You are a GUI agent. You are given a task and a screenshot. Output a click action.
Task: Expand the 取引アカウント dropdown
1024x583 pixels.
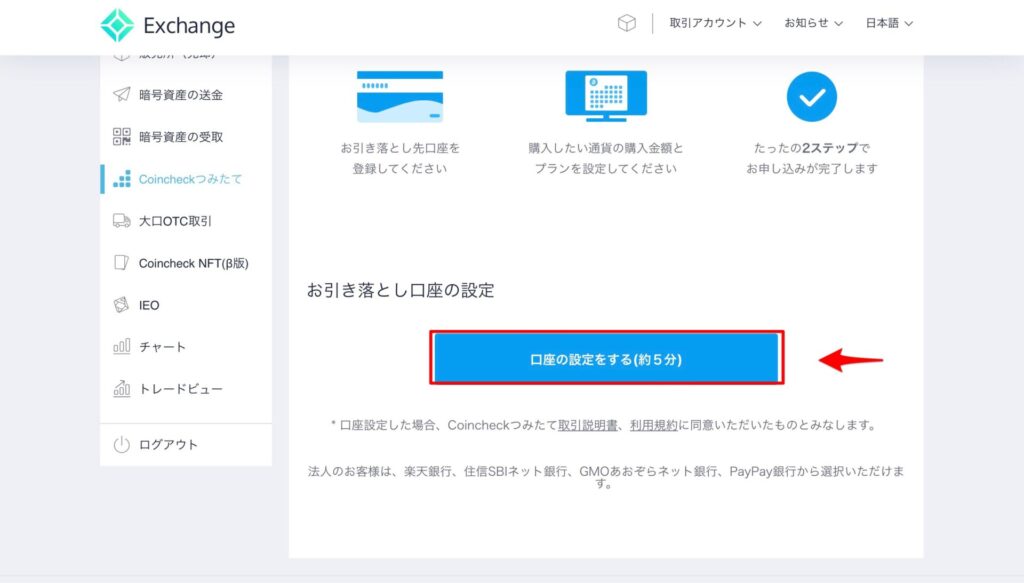[715, 23]
